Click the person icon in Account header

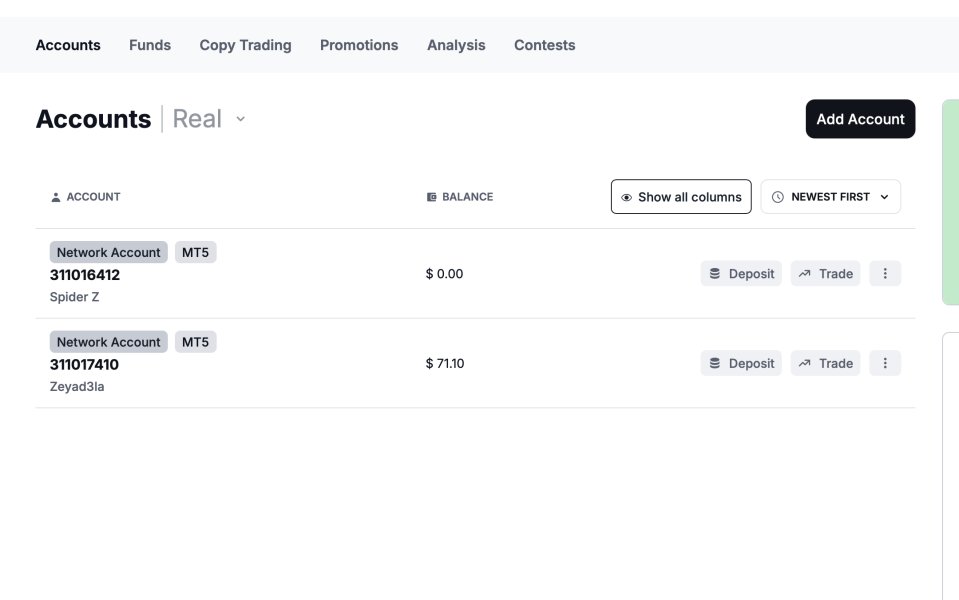click(x=56, y=197)
